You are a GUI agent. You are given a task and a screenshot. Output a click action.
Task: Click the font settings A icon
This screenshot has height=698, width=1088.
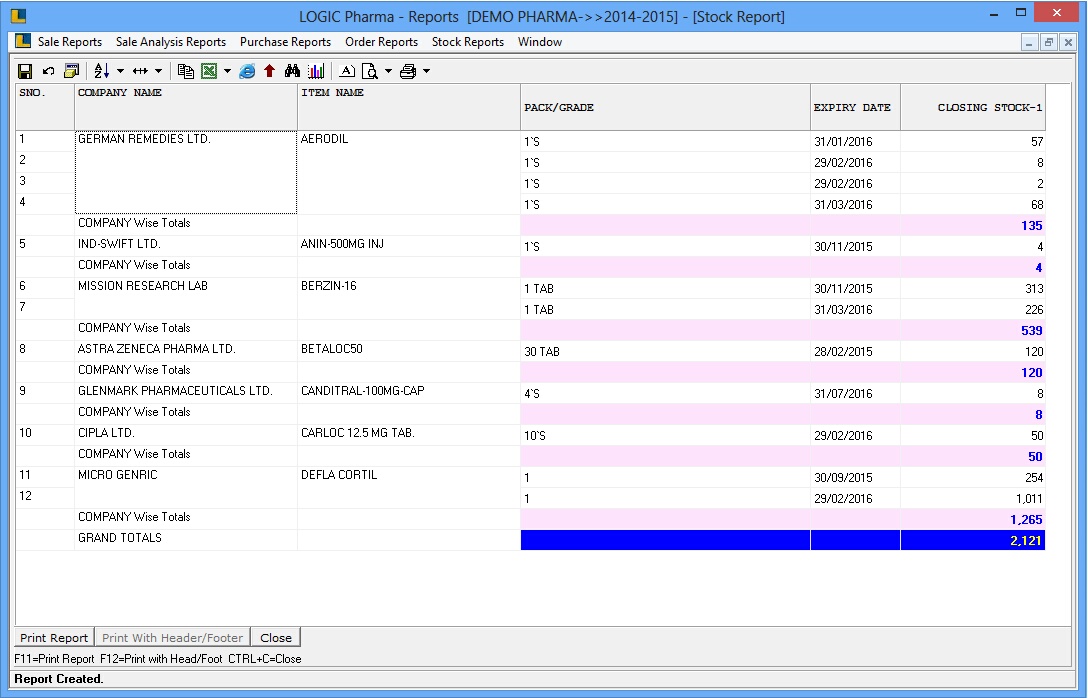(347, 71)
